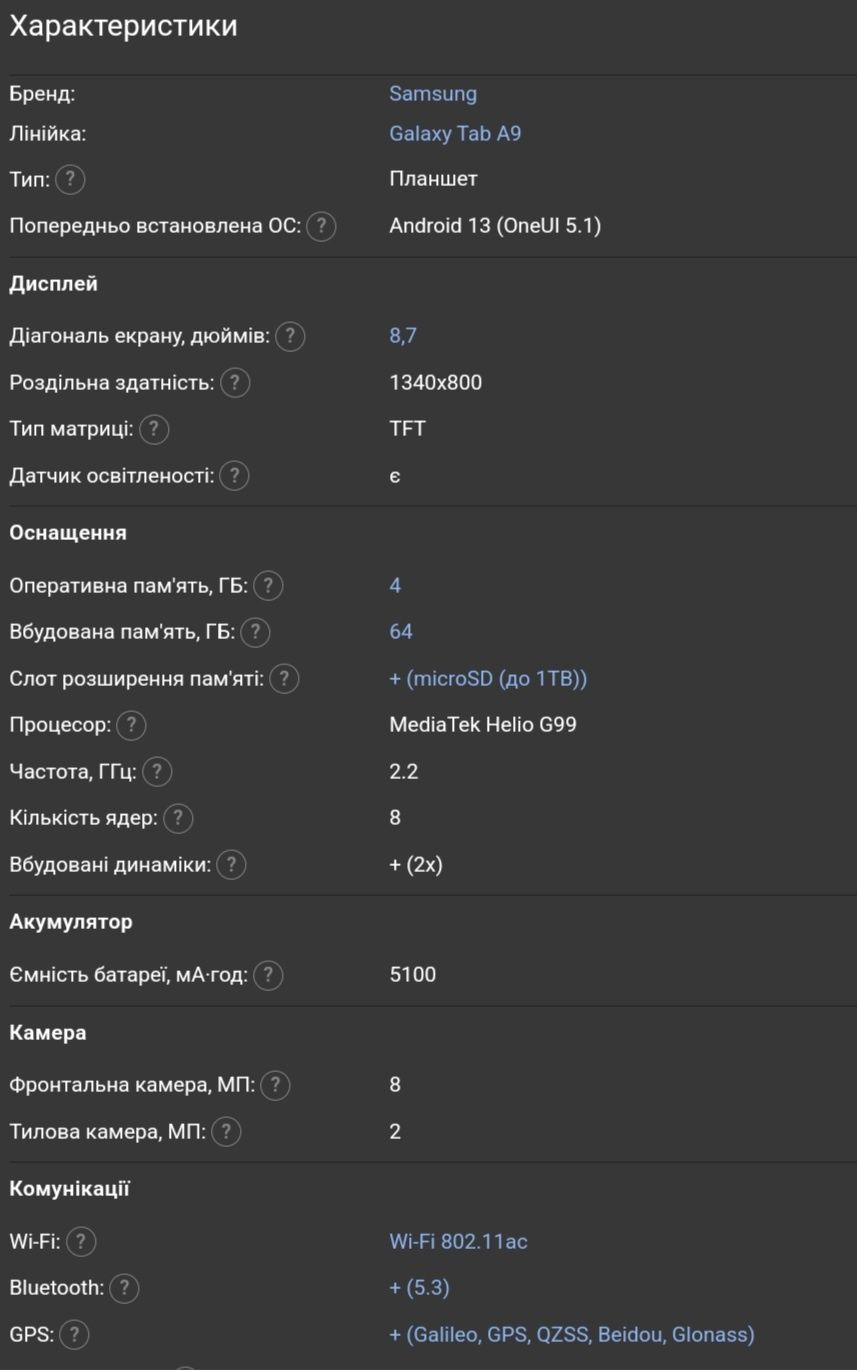Select the microSD (до 1TB) link

[488, 679]
